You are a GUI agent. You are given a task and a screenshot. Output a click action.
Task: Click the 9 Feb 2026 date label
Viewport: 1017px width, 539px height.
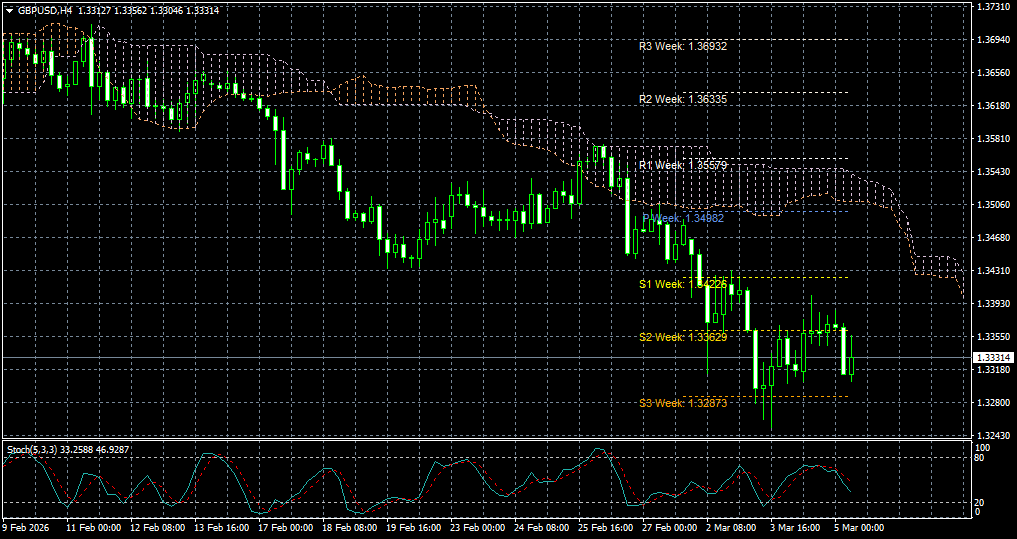click(26, 529)
